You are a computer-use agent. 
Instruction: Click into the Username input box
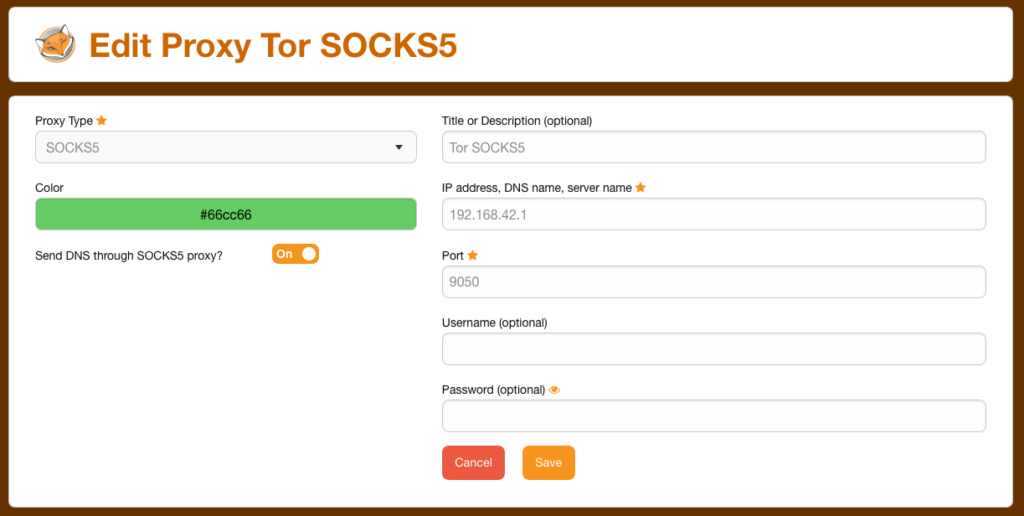point(714,349)
